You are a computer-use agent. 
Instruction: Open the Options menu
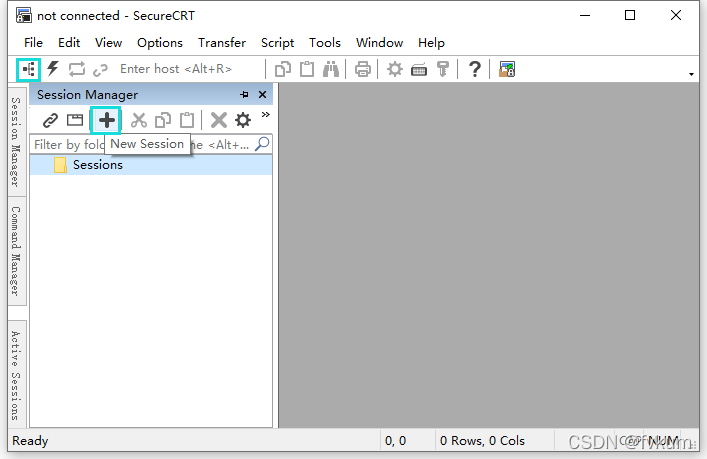[160, 43]
